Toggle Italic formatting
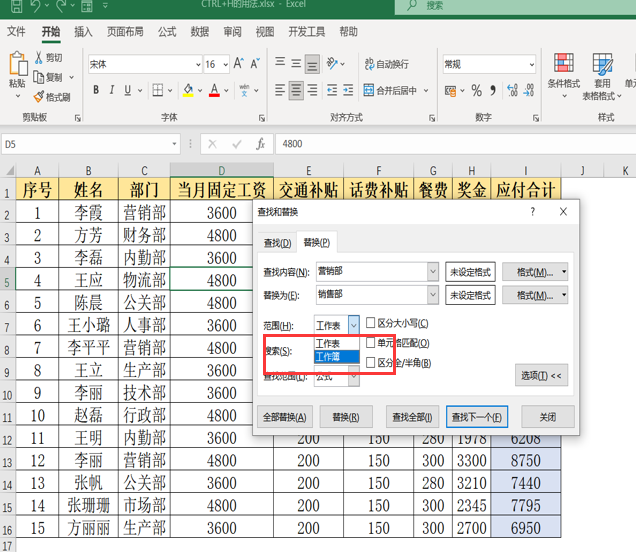This screenshot has height=552, width=636. [112, 90]
